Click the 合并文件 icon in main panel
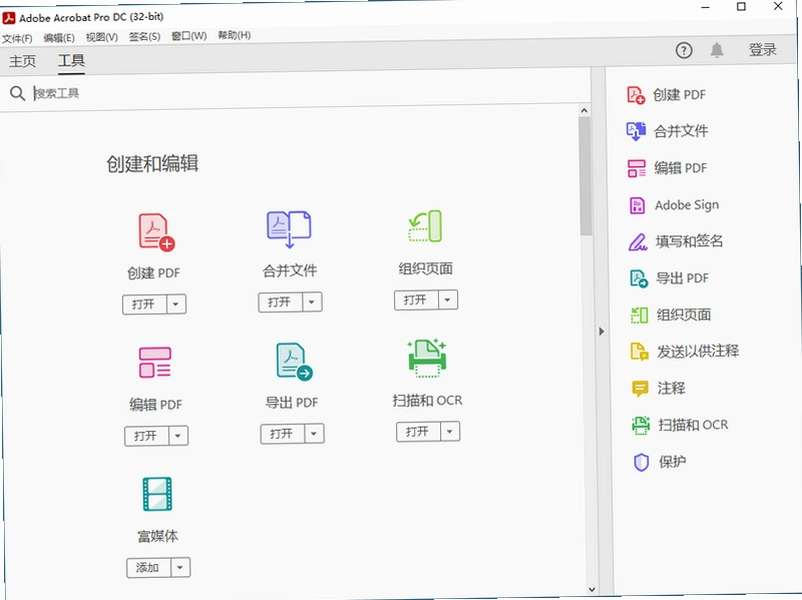802x600 pixels. [289, 229]
